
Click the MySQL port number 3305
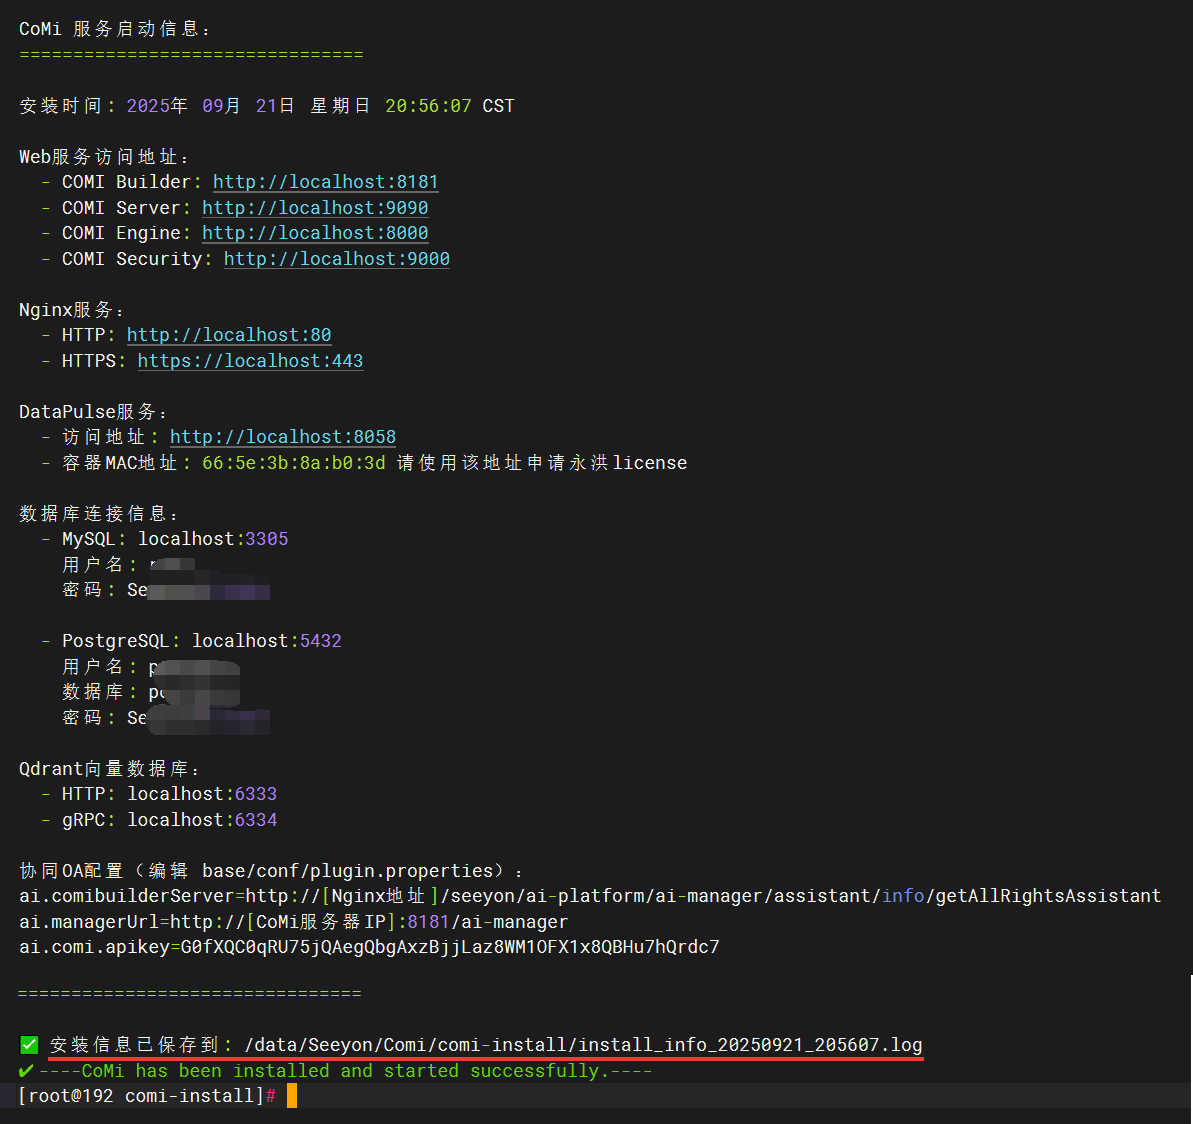click(266, 539)
